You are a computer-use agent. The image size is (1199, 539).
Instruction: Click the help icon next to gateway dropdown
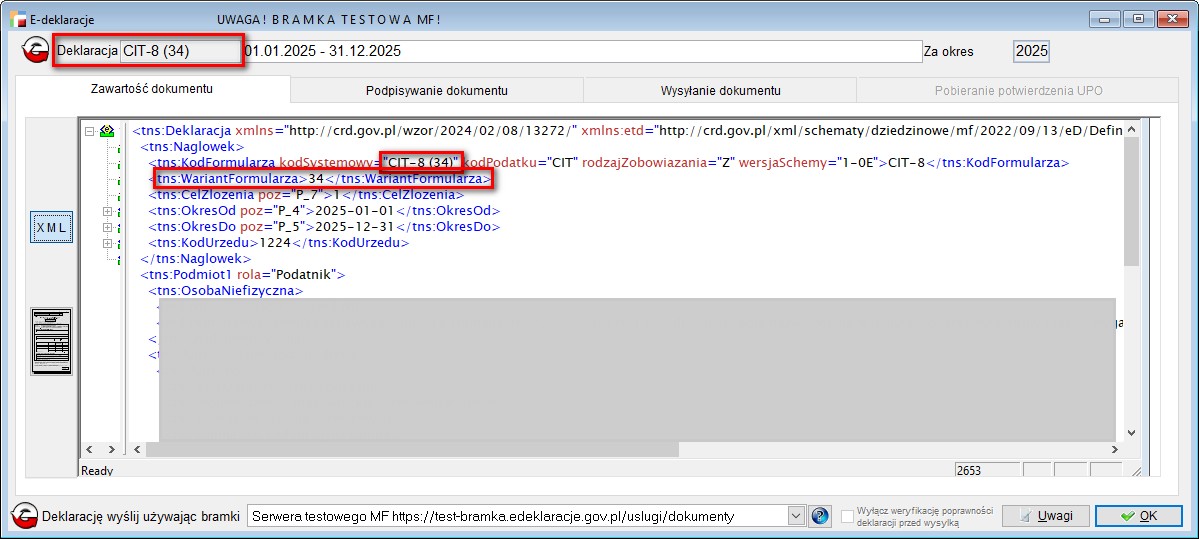click(x=820, y=516)
